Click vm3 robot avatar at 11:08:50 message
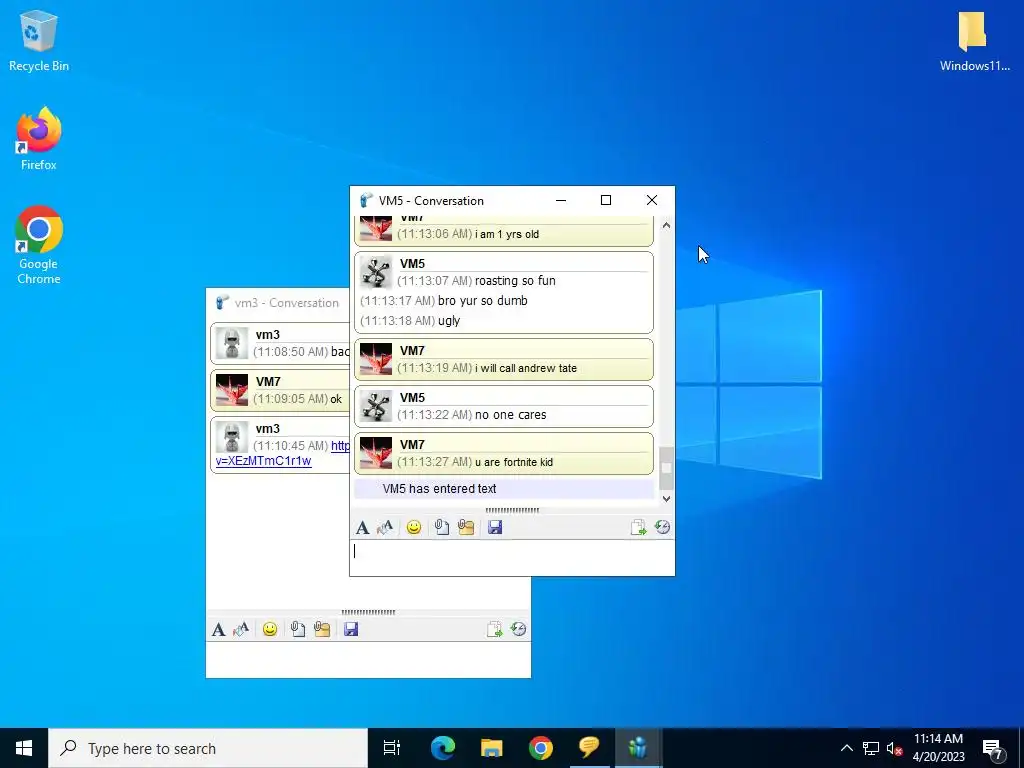This screenshot has width=1024, height=768. pos(232,344)
